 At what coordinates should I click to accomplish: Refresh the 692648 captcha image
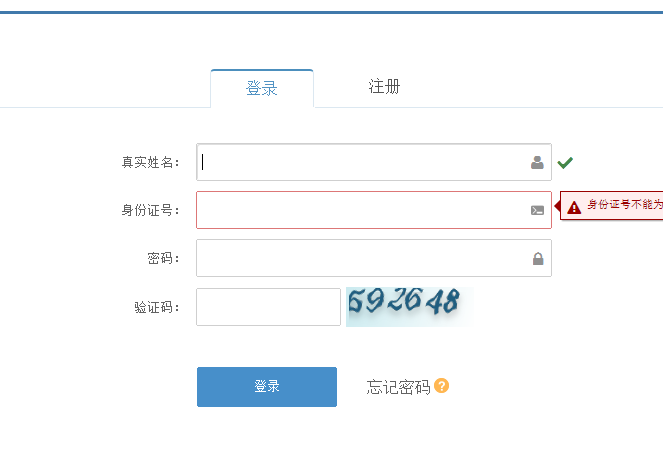tap(410, 307)
